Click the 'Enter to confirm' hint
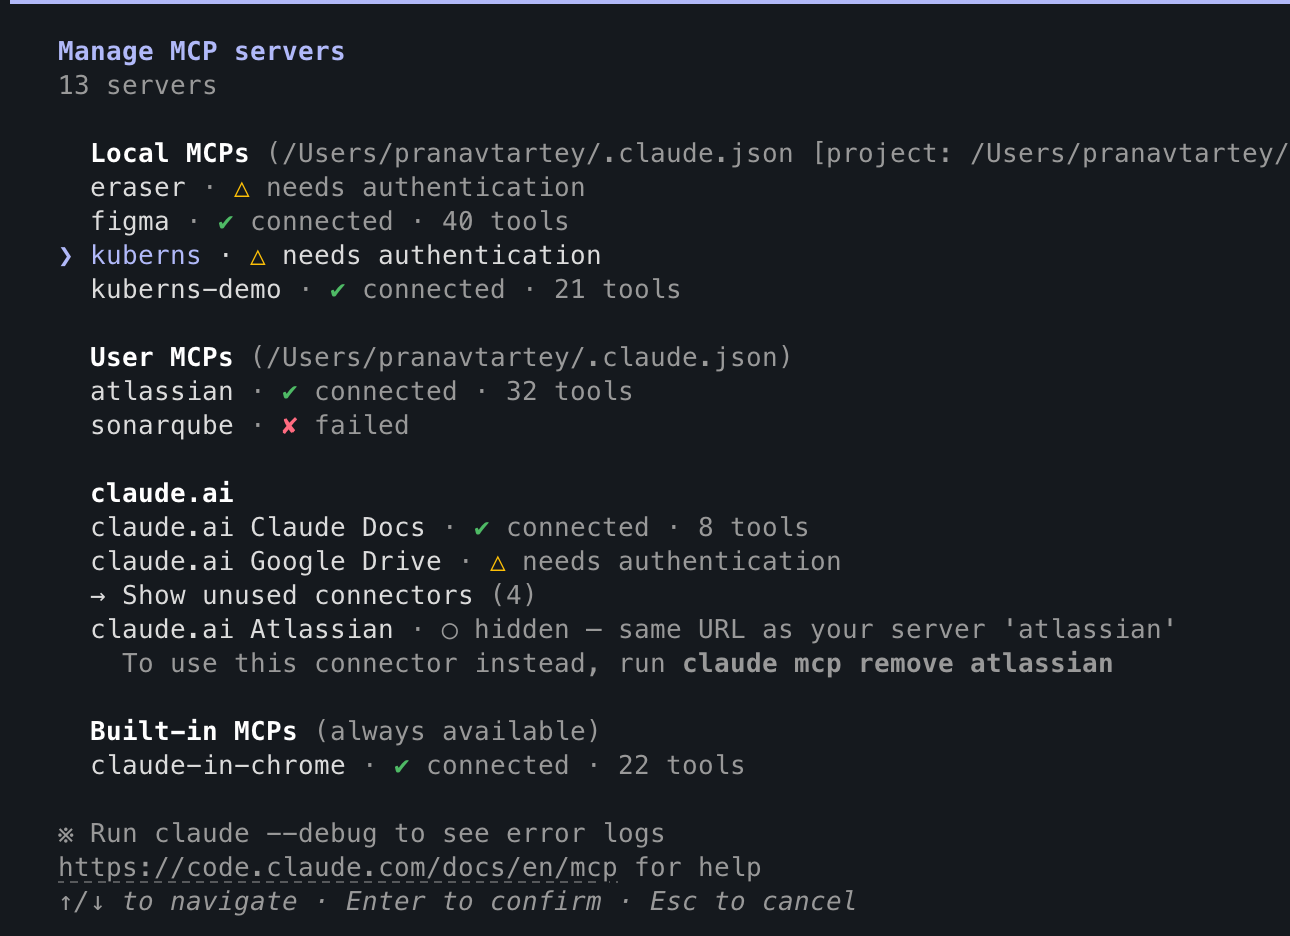 pos(474,902)
